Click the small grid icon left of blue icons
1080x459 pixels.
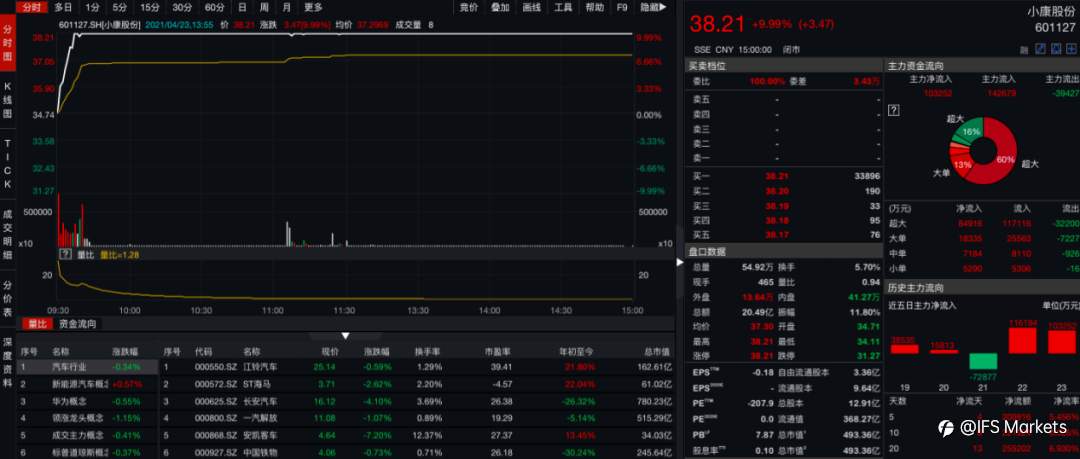pyautogui.click(x=1025, y=49)
